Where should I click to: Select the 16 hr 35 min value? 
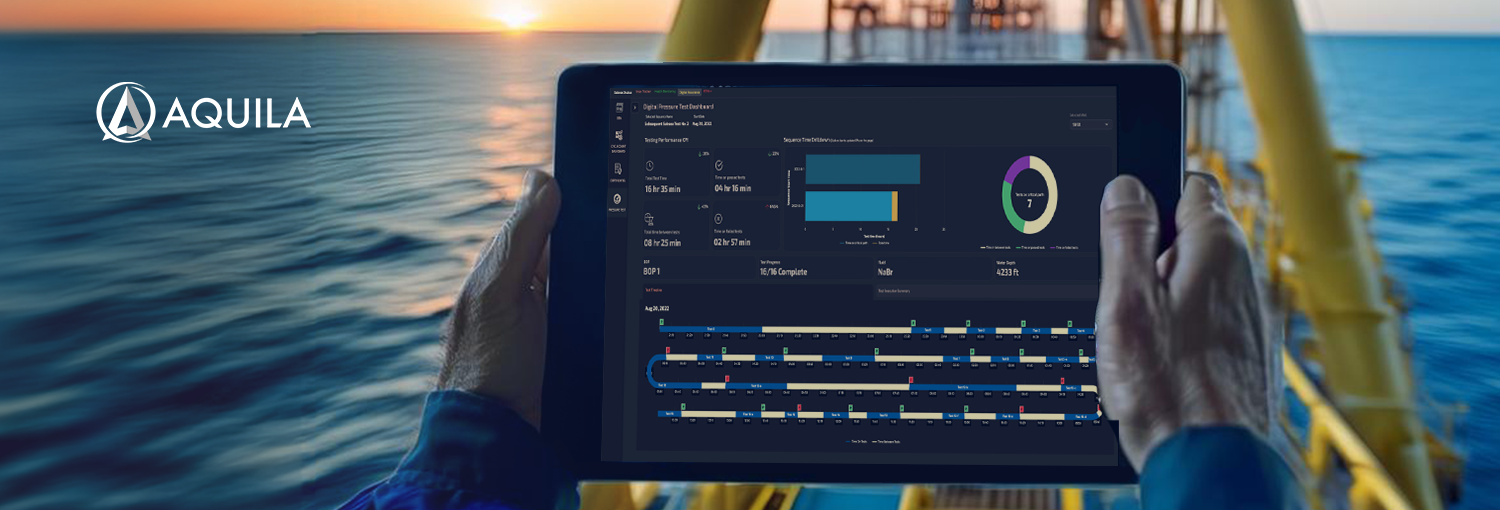pyautogui.click(x=663, y=189)
